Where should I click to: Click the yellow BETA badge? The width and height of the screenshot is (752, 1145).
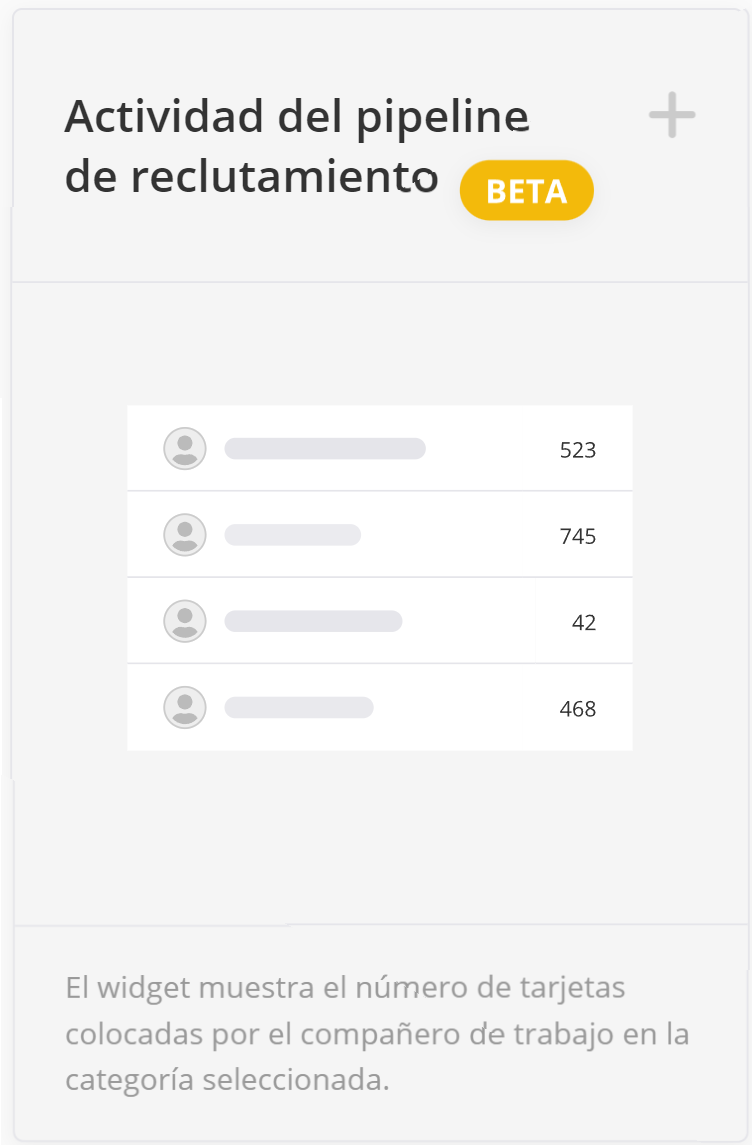tap(527, 190)
